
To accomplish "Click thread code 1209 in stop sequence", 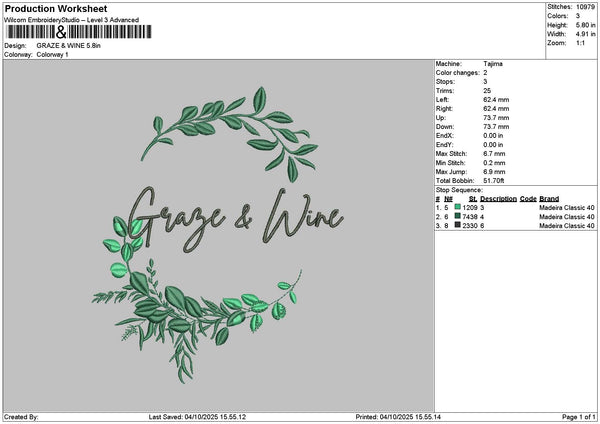I will 470,208.
